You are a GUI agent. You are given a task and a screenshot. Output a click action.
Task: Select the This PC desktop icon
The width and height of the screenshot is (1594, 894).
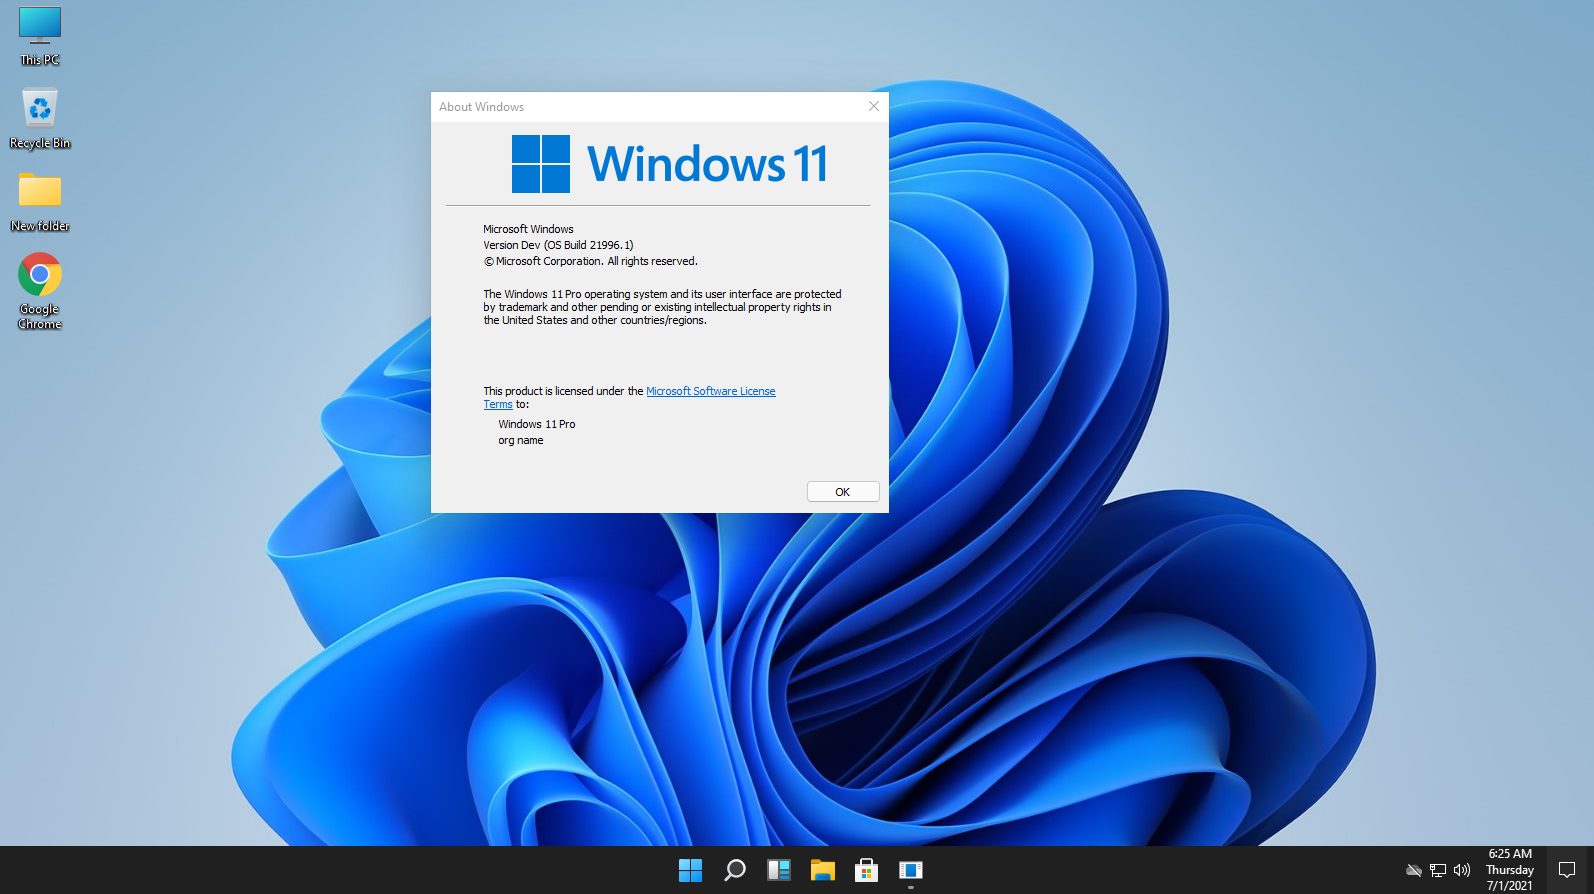(40, 36)
